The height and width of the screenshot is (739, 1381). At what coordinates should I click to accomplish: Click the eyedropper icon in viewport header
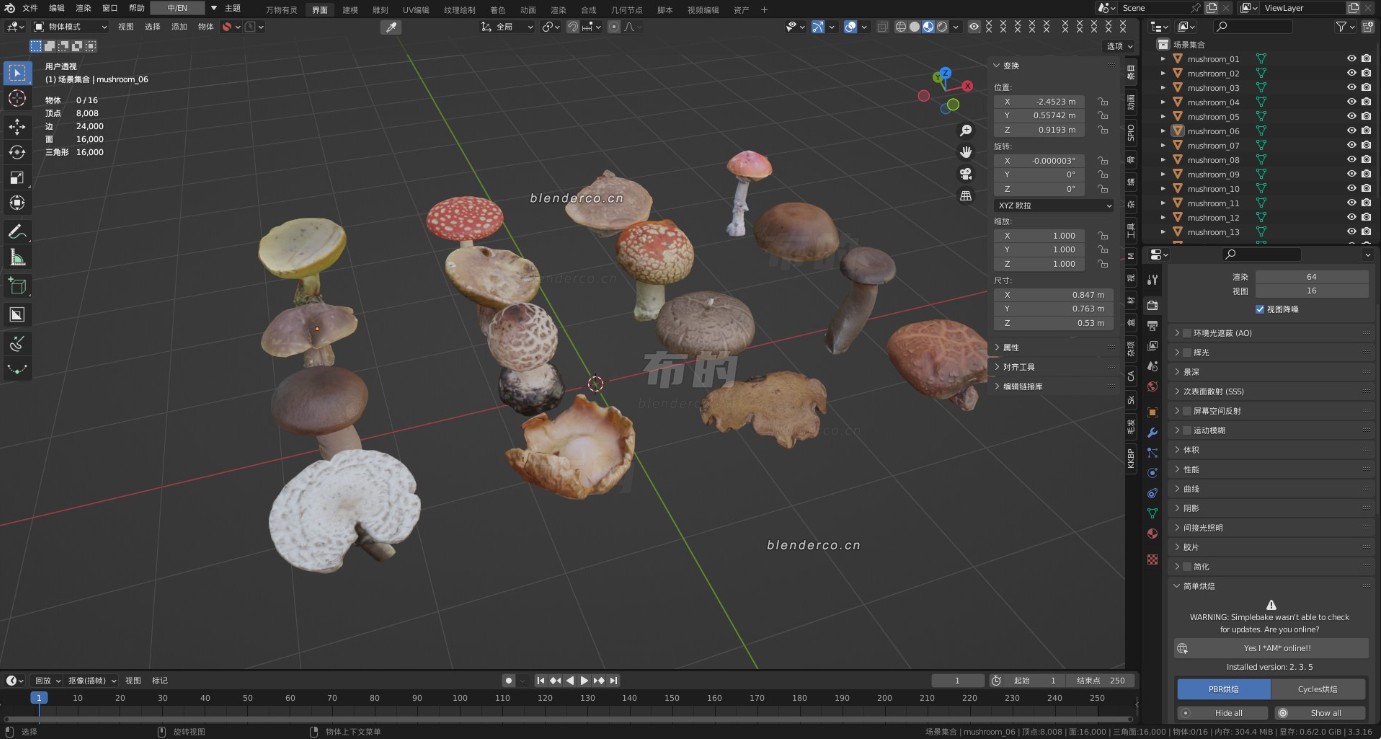click(392, 27)
